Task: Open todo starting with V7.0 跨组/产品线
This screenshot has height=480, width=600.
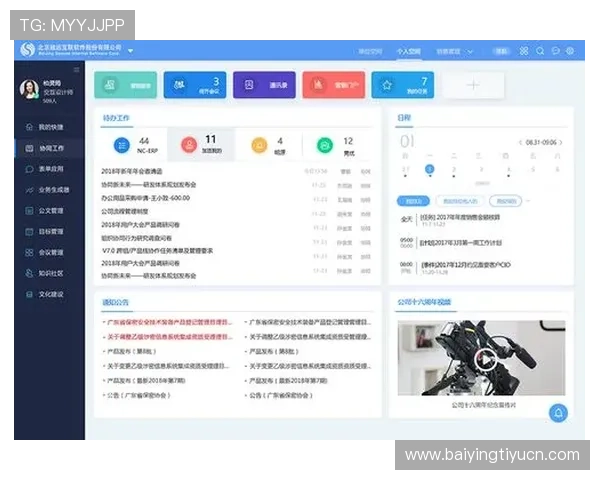Action: [x=157, y=251]
